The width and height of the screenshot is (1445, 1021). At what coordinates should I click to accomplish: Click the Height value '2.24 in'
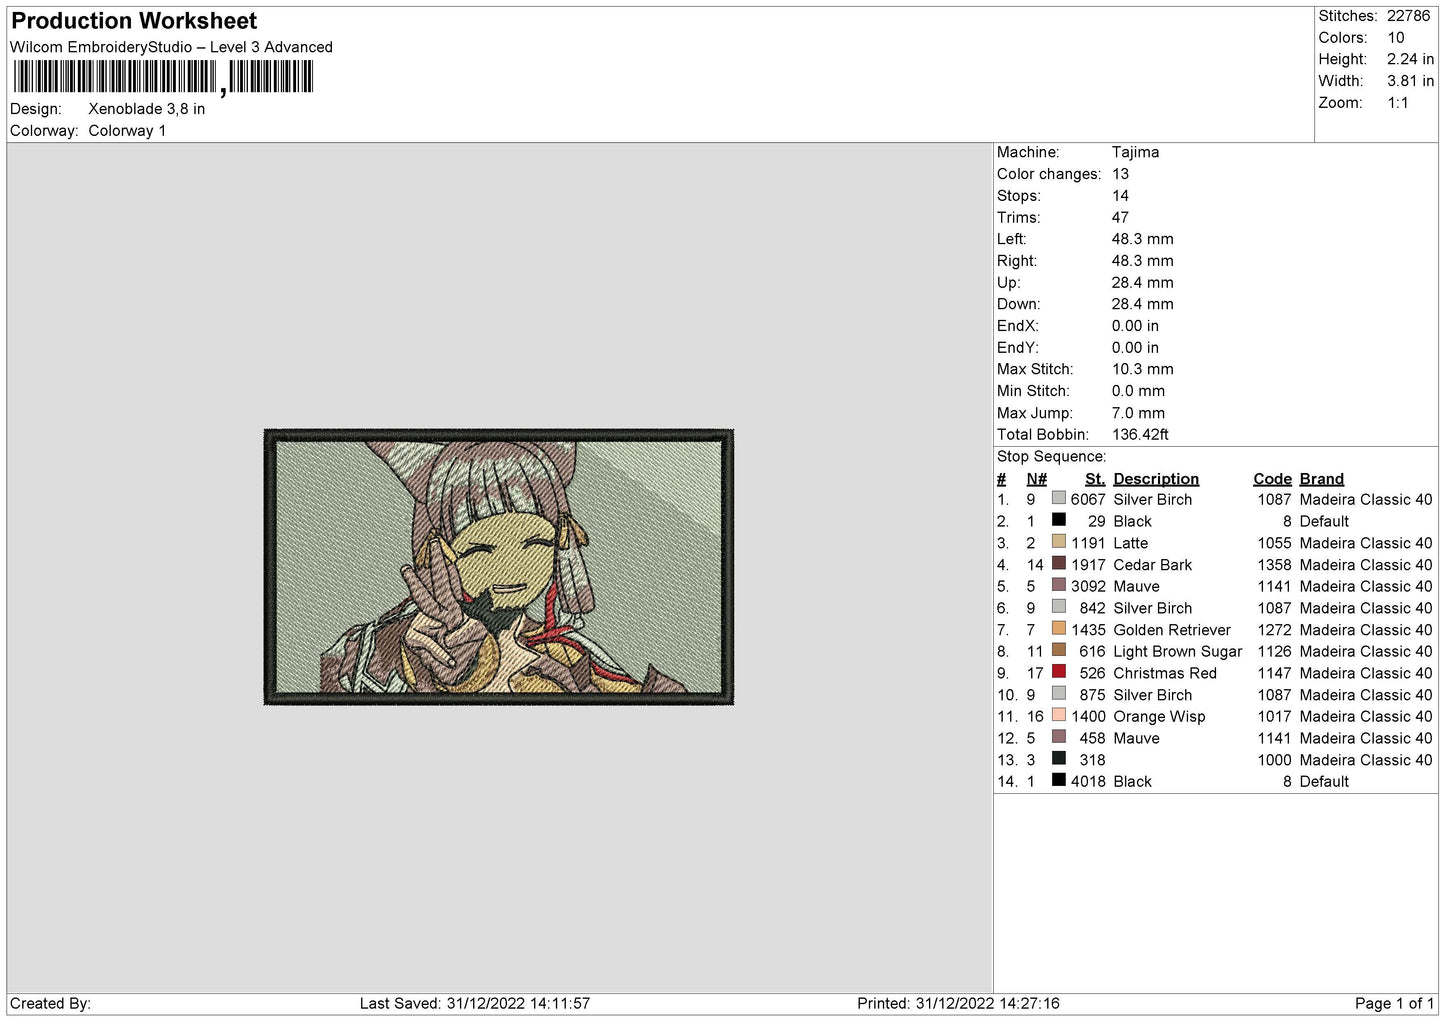click(x=1410, y=60)
